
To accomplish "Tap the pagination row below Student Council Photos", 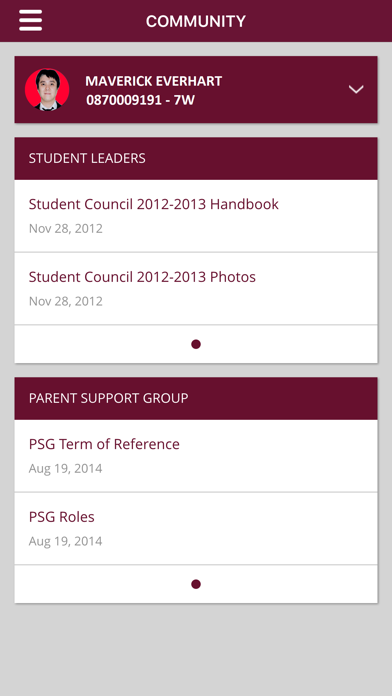I will tap(196, 344).
